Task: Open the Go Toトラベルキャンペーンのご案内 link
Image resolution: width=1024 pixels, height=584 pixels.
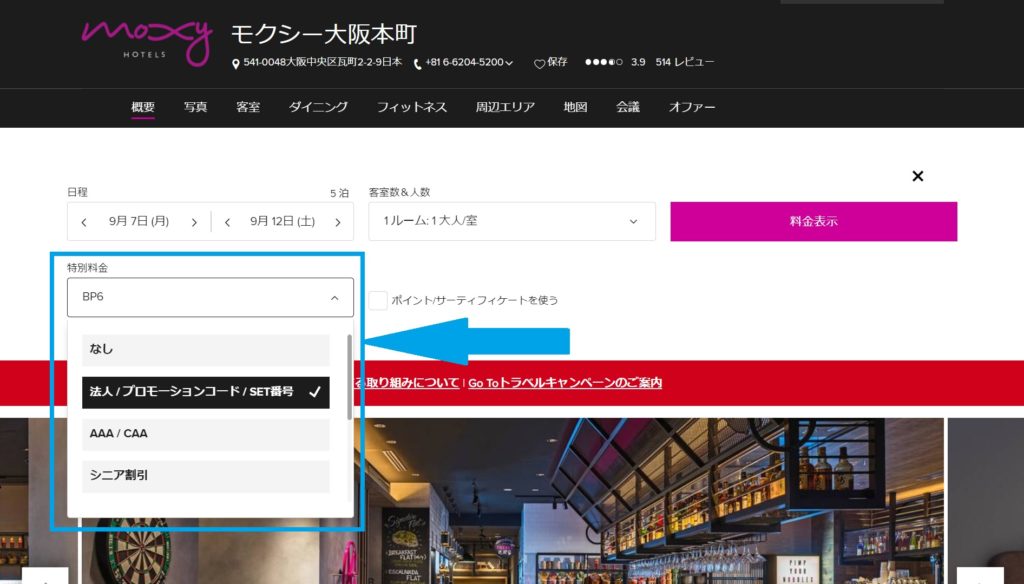Action: coord(565,383)
